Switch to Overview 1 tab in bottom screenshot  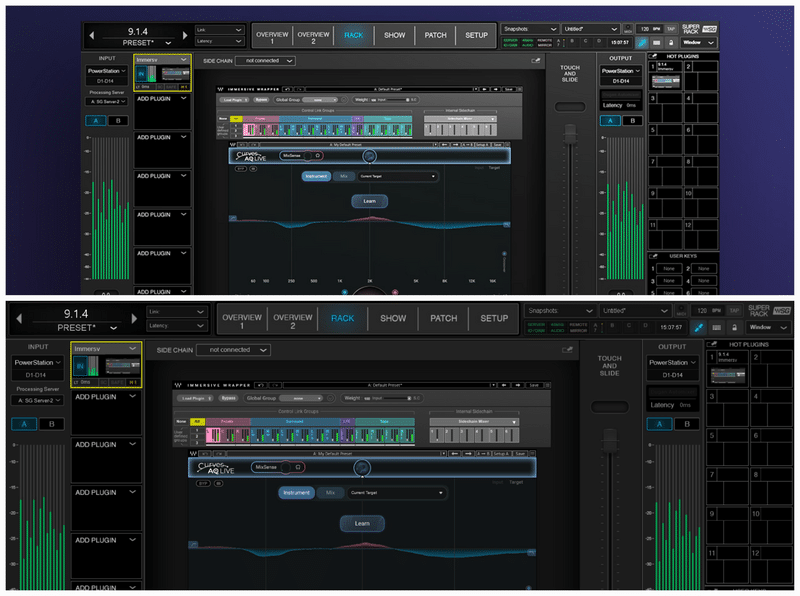[x=242, y=321]
